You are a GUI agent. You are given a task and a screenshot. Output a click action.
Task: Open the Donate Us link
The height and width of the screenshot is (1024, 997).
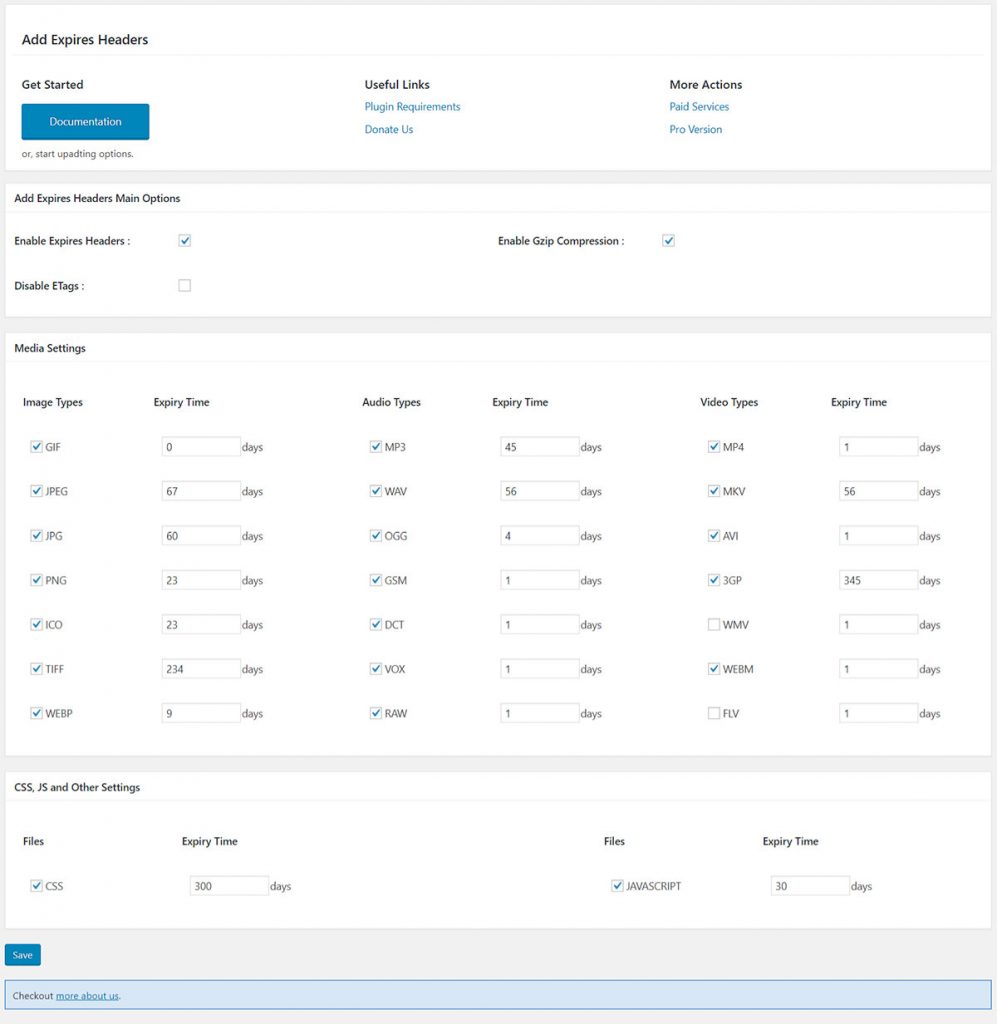(388, 129)
